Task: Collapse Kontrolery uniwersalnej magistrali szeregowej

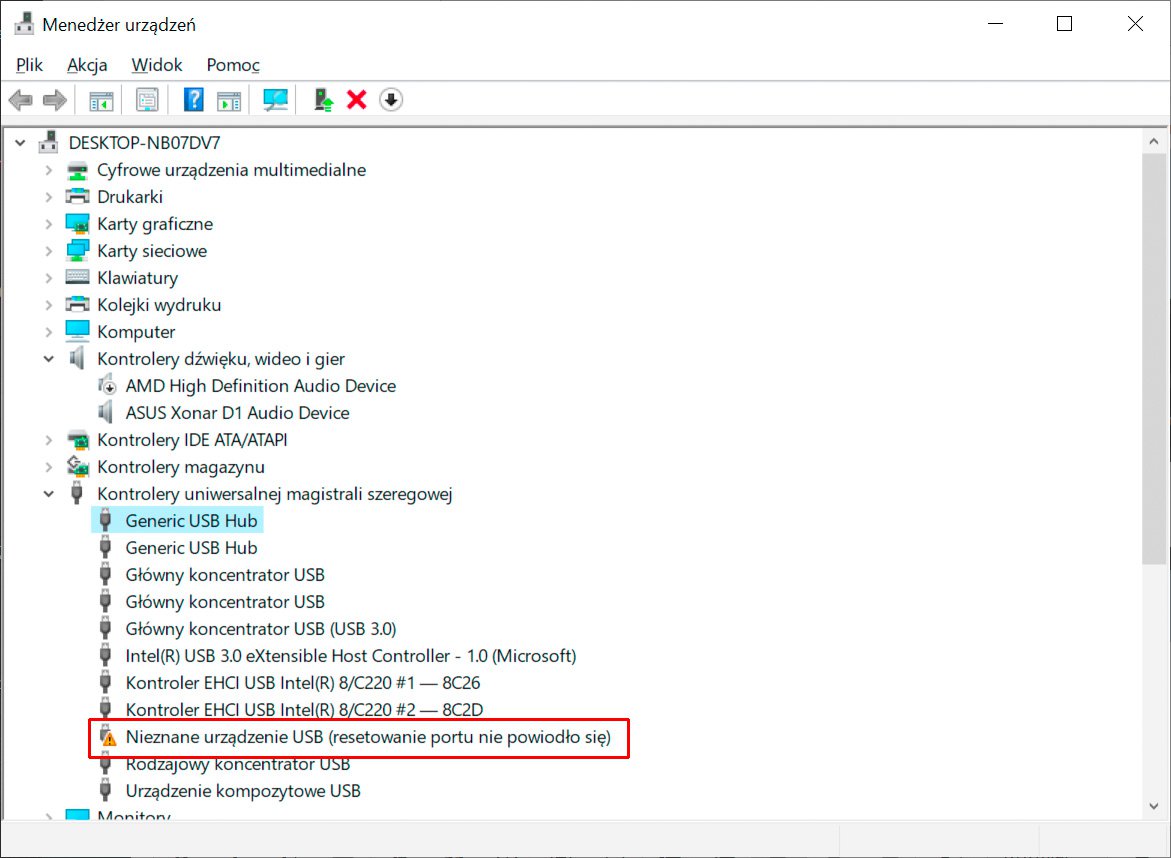Action: pos(49,494)
